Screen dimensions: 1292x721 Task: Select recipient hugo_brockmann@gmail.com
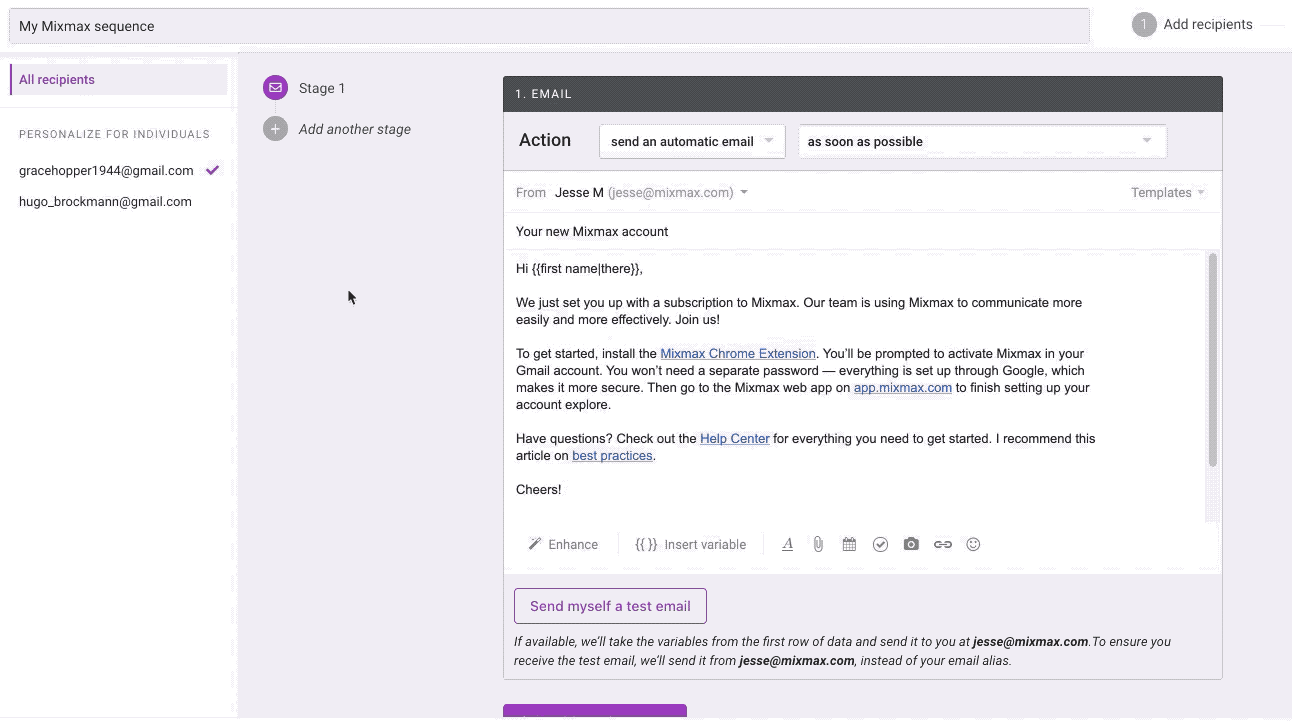pyautogui.click(x=105, y=201)
